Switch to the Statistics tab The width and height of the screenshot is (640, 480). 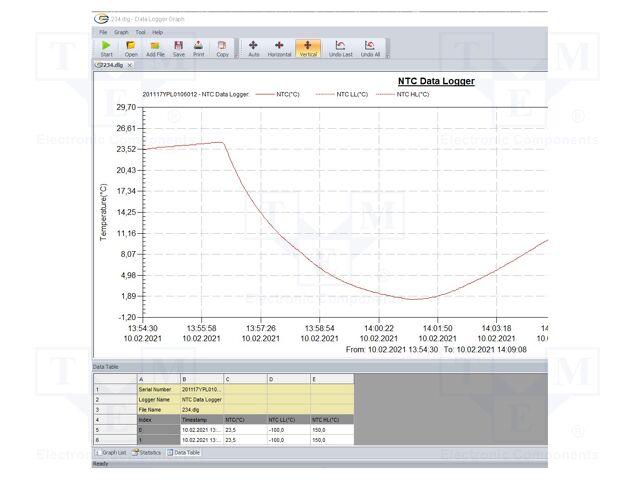click(148, 452)
